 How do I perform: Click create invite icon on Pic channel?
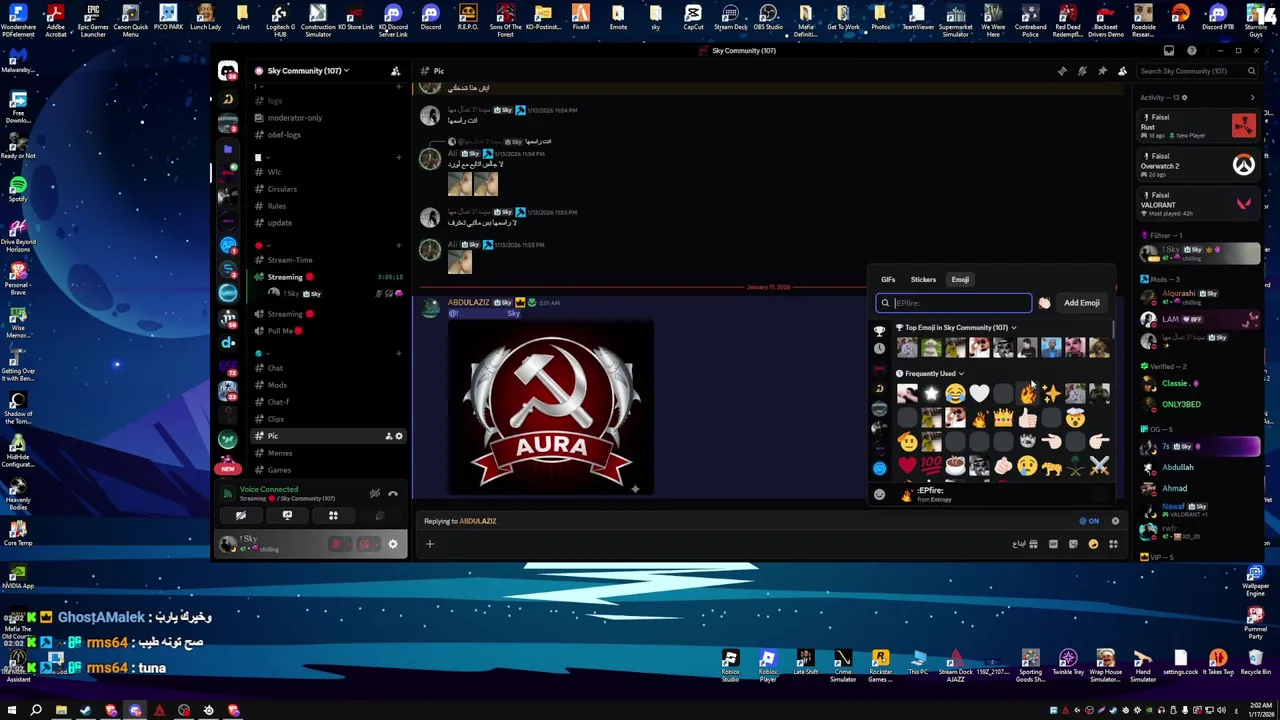pyautogui.click(x=388, y=436)
